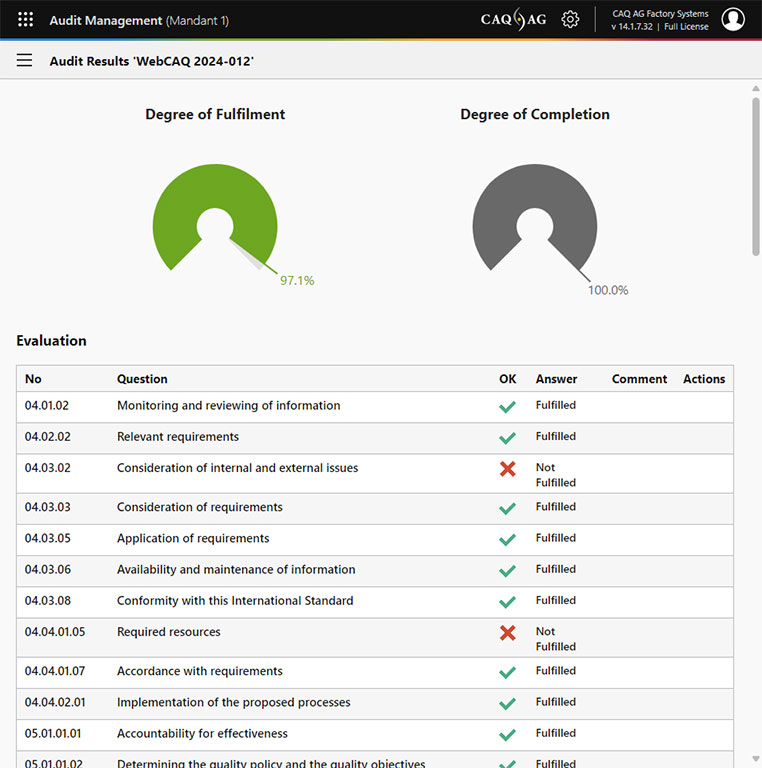Click the vertical page scrollbar
This screenshot has width=762, height=768.
click(x=755, y=170)
